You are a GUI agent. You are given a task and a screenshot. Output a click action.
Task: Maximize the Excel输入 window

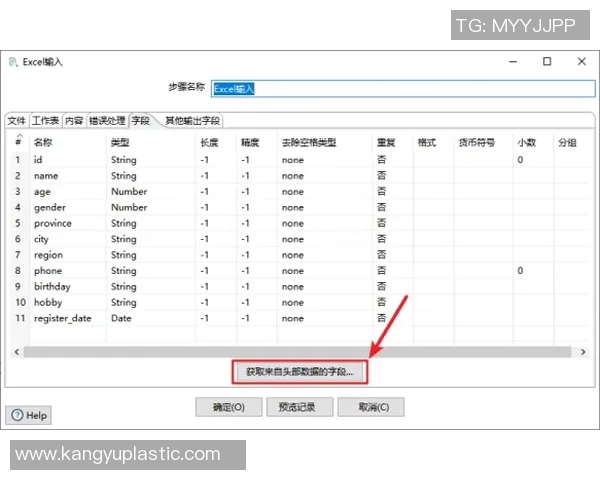point(547,62)
